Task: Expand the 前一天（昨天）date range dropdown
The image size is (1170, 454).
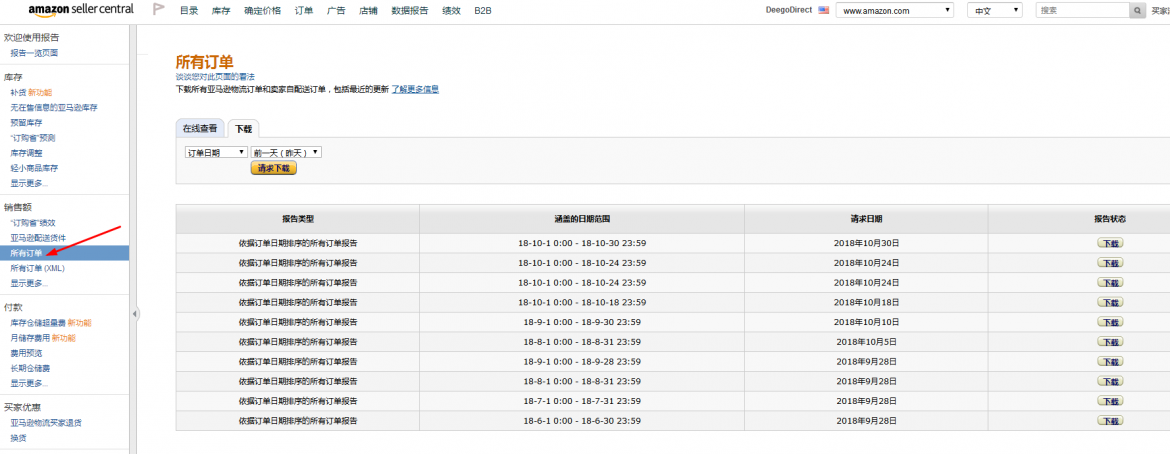Action: point(286,152)
